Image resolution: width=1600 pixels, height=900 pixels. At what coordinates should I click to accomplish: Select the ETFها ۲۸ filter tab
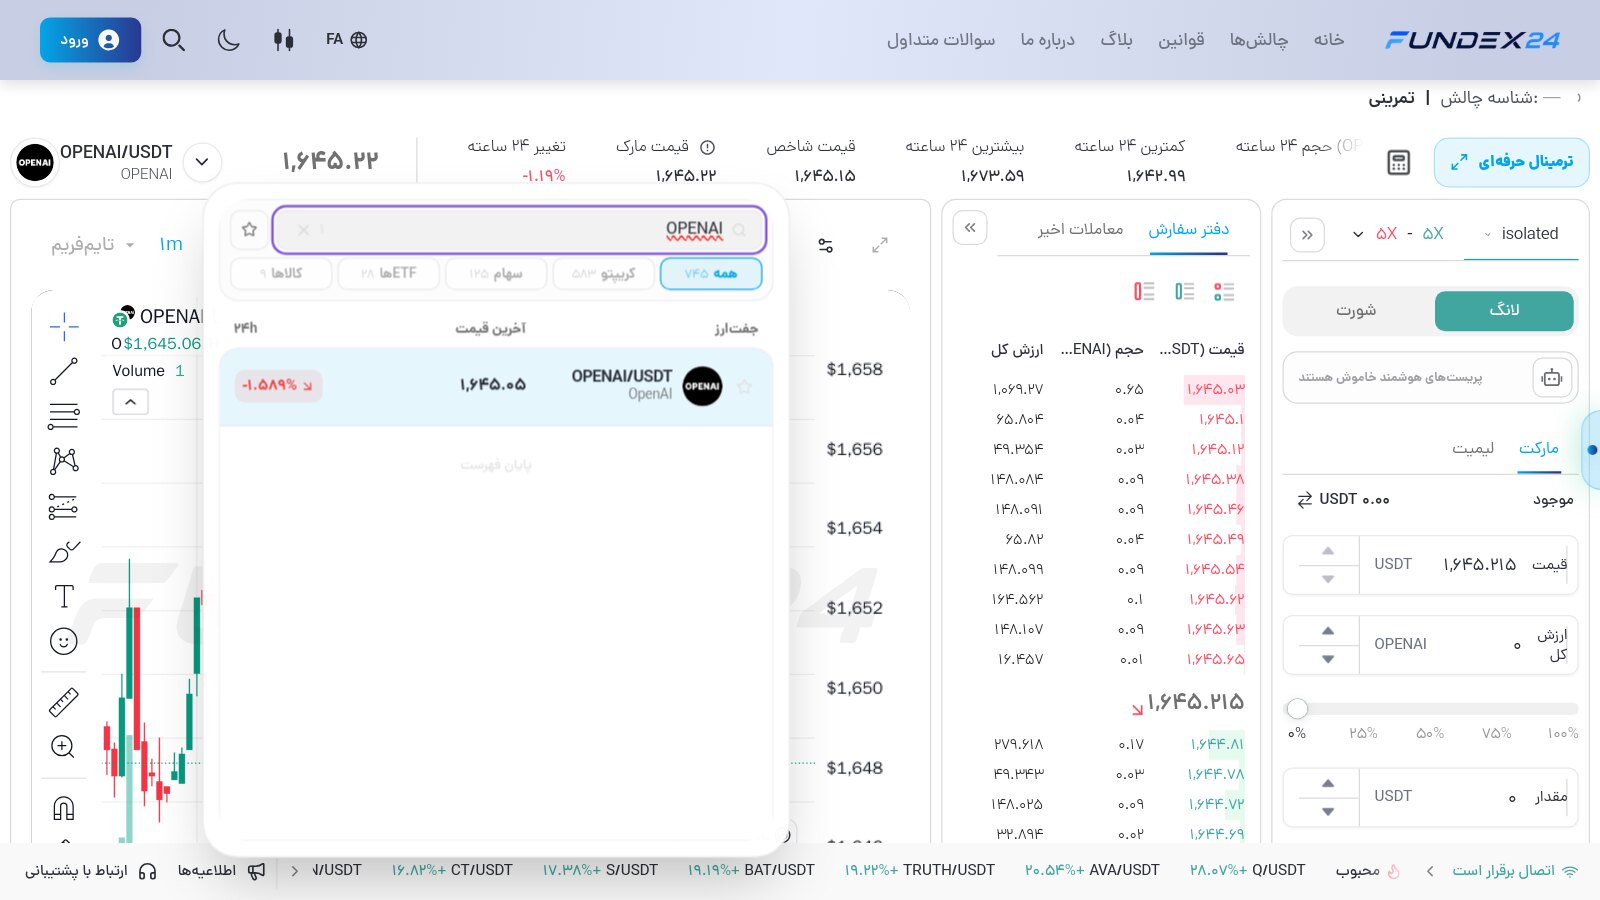pyautogui.click(x=388, y=273)
